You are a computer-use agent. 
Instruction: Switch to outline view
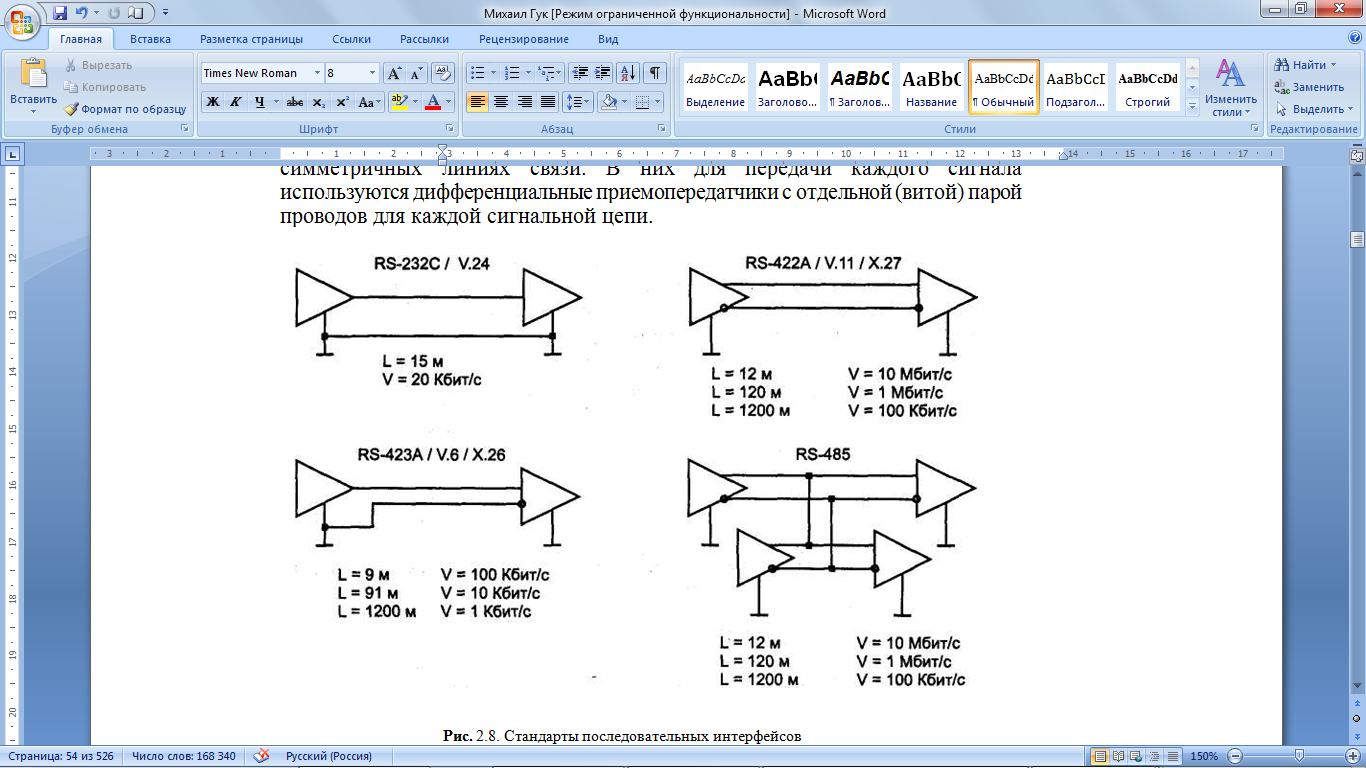coord(1156,756)
